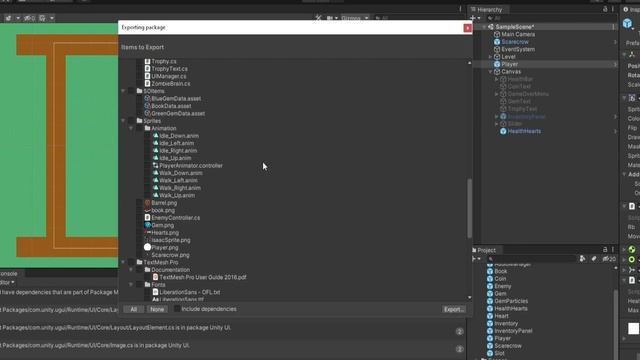This screenshot has width=640, height=360.
Task: Click the All button in export dialog
Action: pos(133,309)
